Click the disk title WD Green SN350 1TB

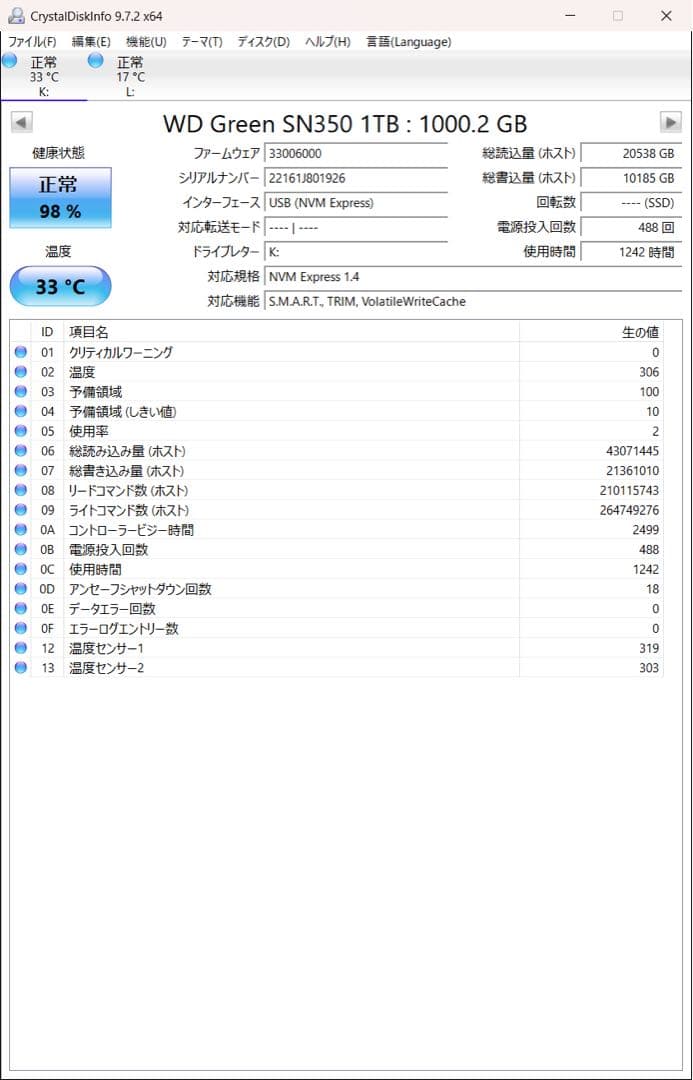345,124
